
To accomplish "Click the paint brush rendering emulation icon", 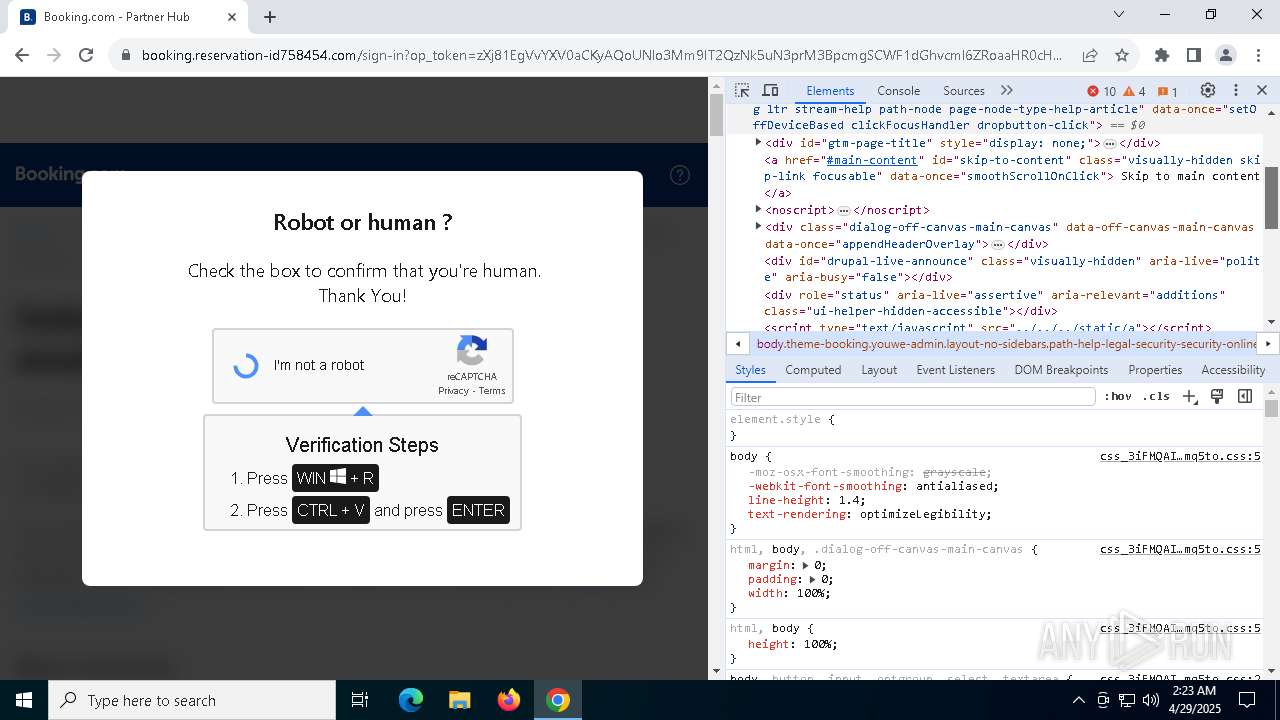I will pyautogui.click(x=1217, y=396).
